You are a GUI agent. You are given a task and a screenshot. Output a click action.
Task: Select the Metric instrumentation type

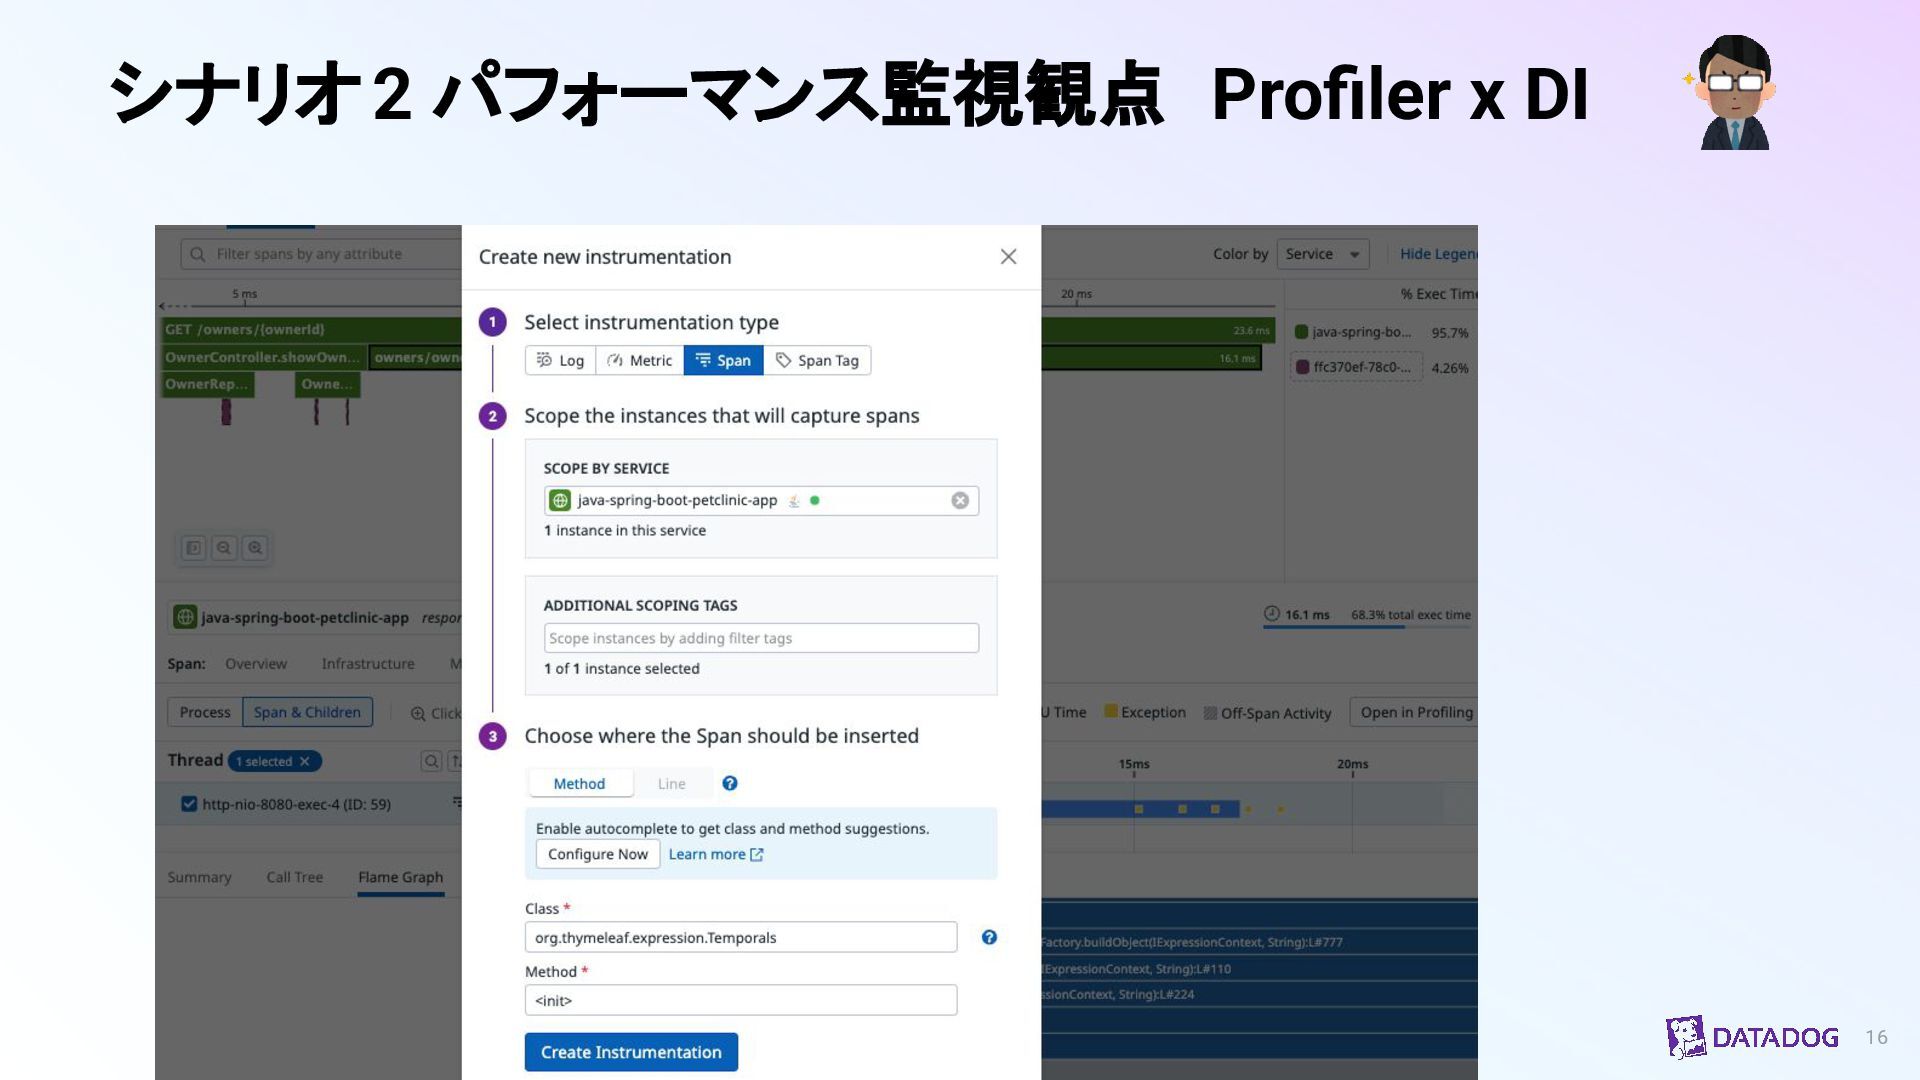click(640, 360)
